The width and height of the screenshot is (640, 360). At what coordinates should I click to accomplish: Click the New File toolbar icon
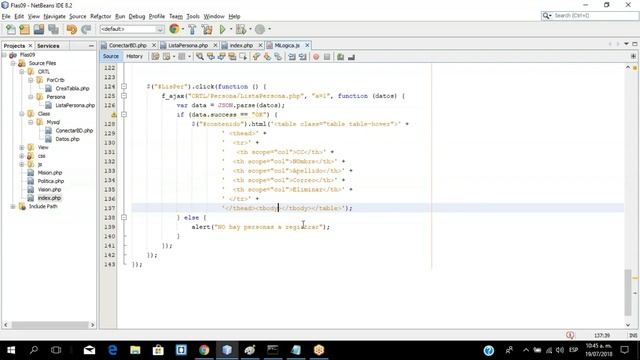click(11, 29)
